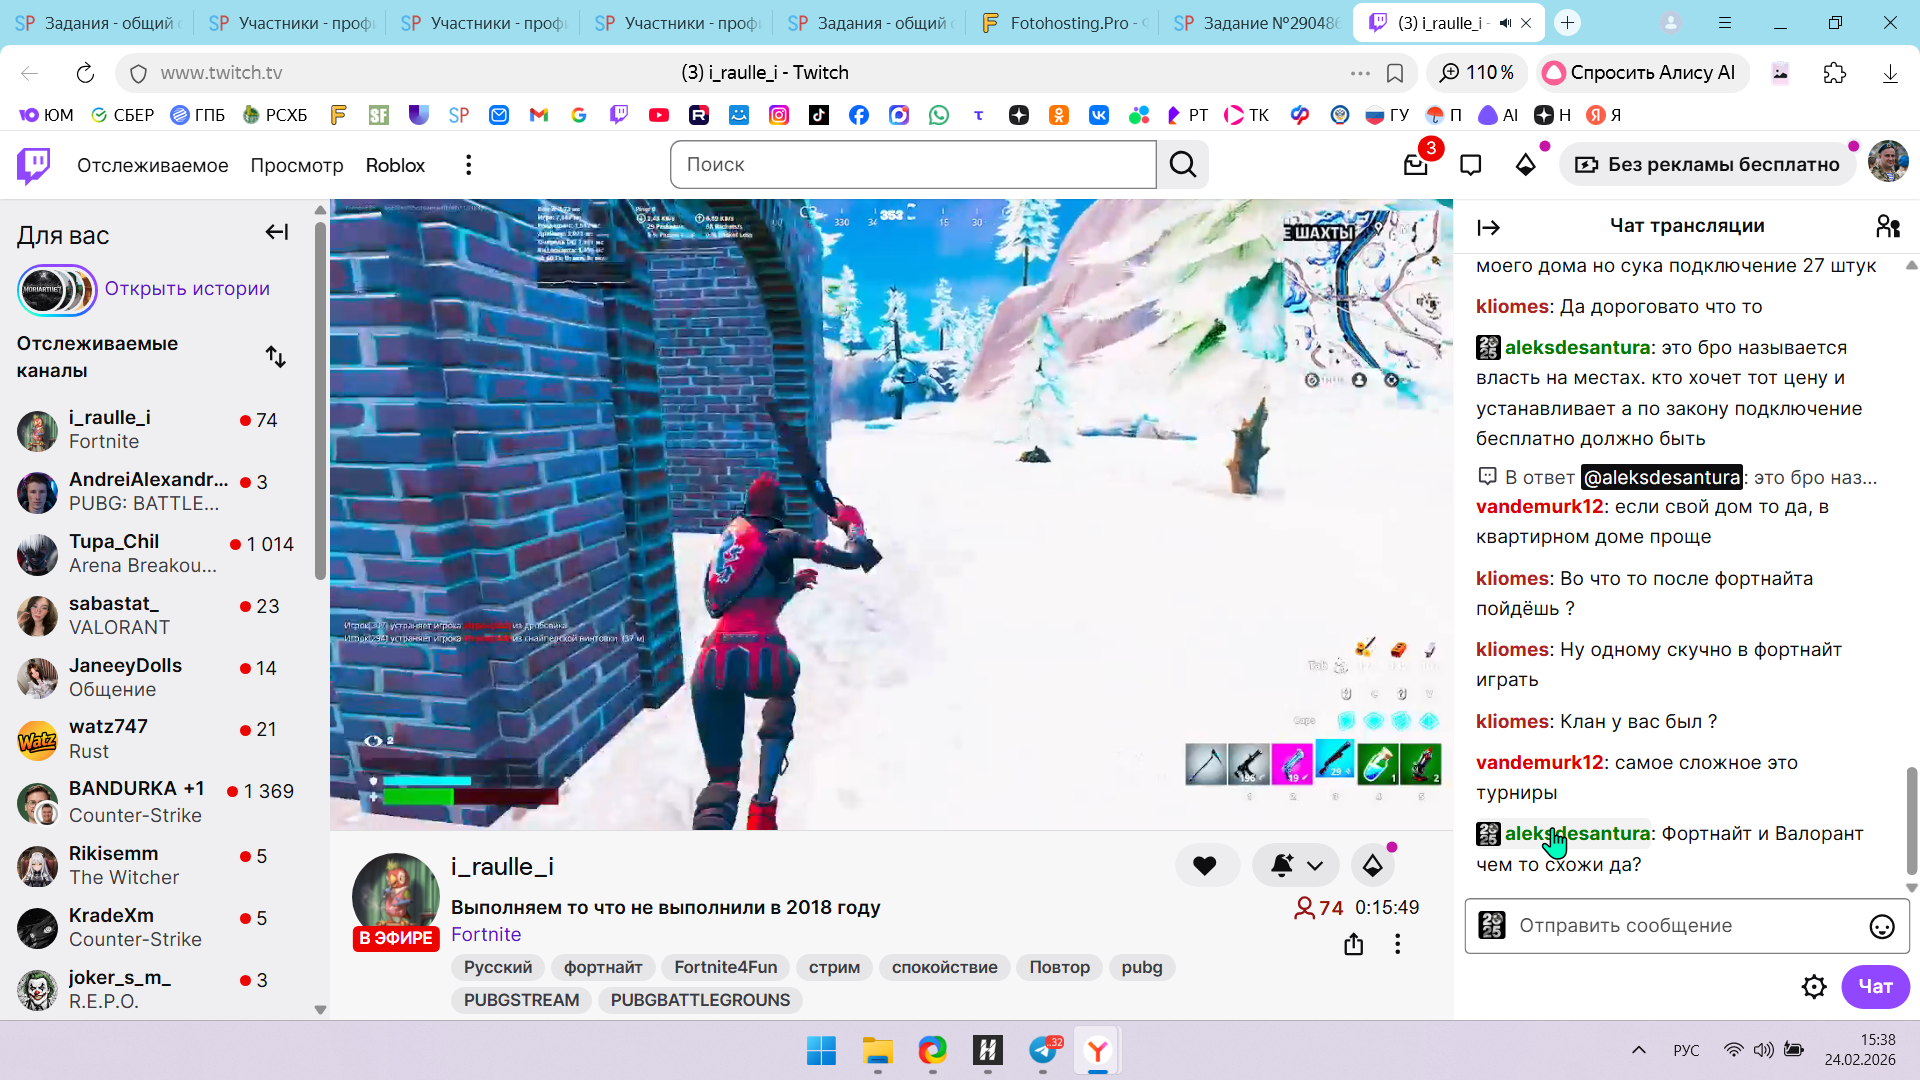Open chat settings gear icon

[x=1813, y=987]
